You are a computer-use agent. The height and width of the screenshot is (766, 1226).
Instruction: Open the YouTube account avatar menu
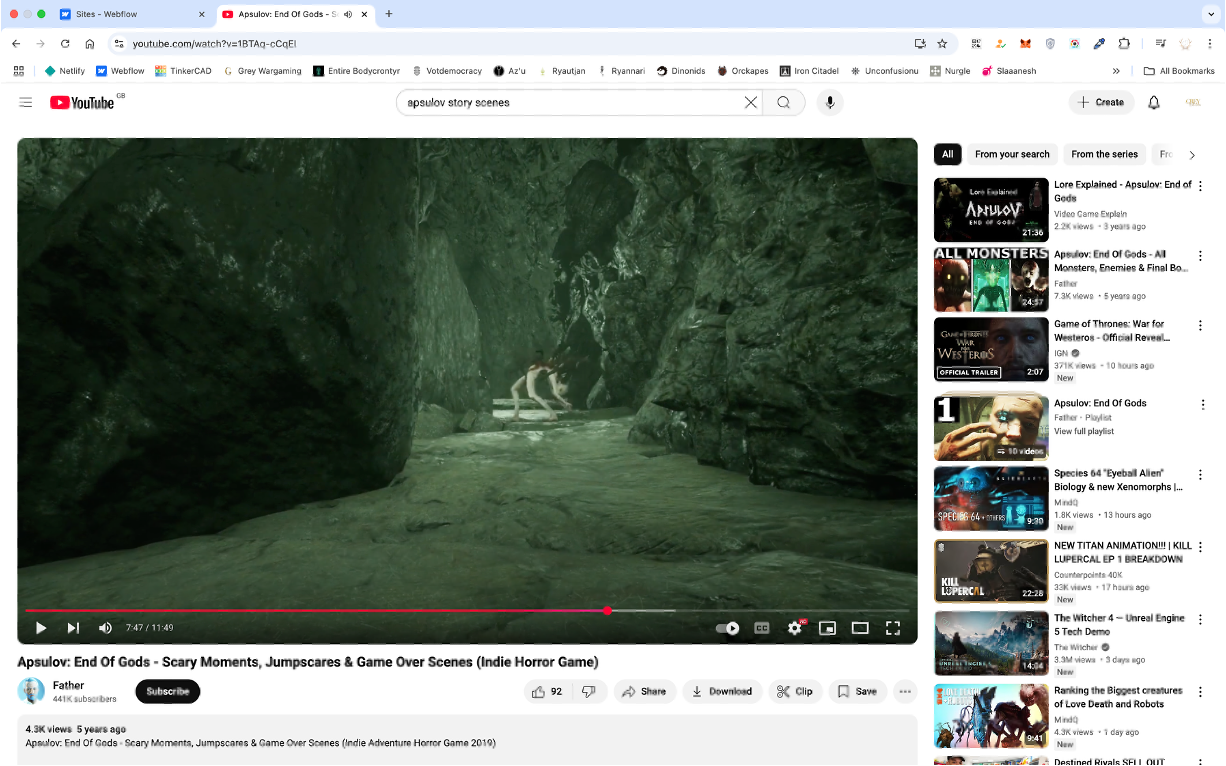(x=1193, y=102)
